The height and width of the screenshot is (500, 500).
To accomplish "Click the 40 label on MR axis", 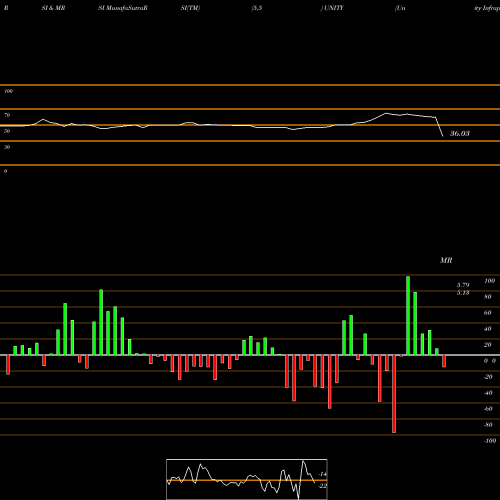I will click(488, 329).
